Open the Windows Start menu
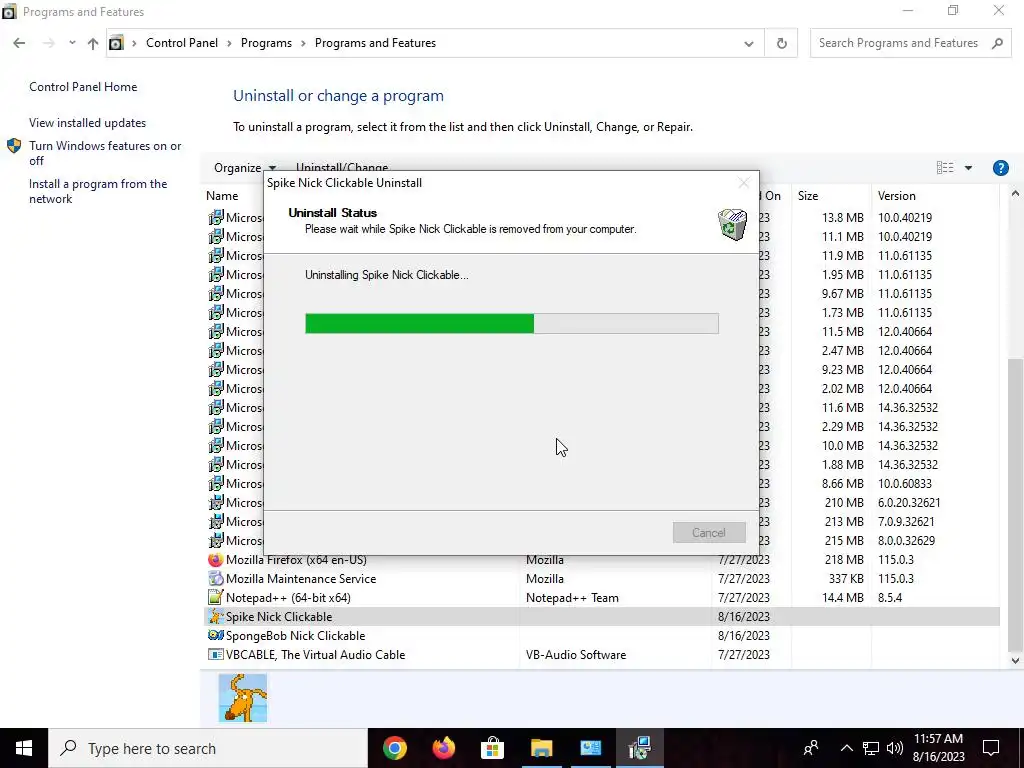 pos(24,748)
